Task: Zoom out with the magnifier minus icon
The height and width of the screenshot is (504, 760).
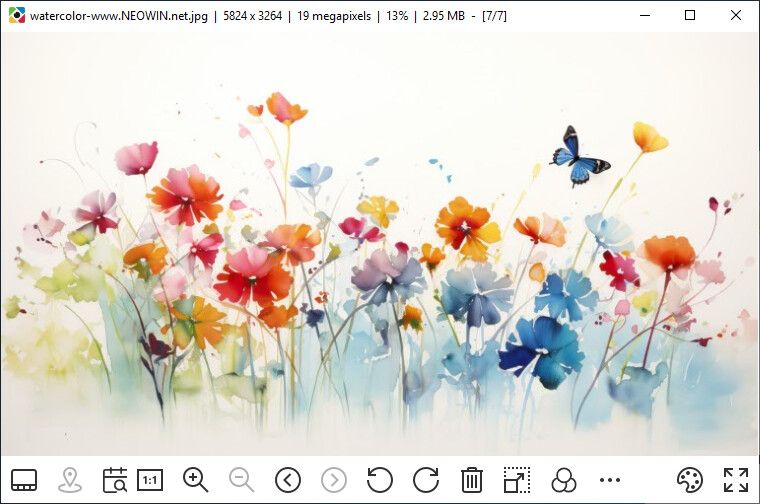Action: (241, 480)
